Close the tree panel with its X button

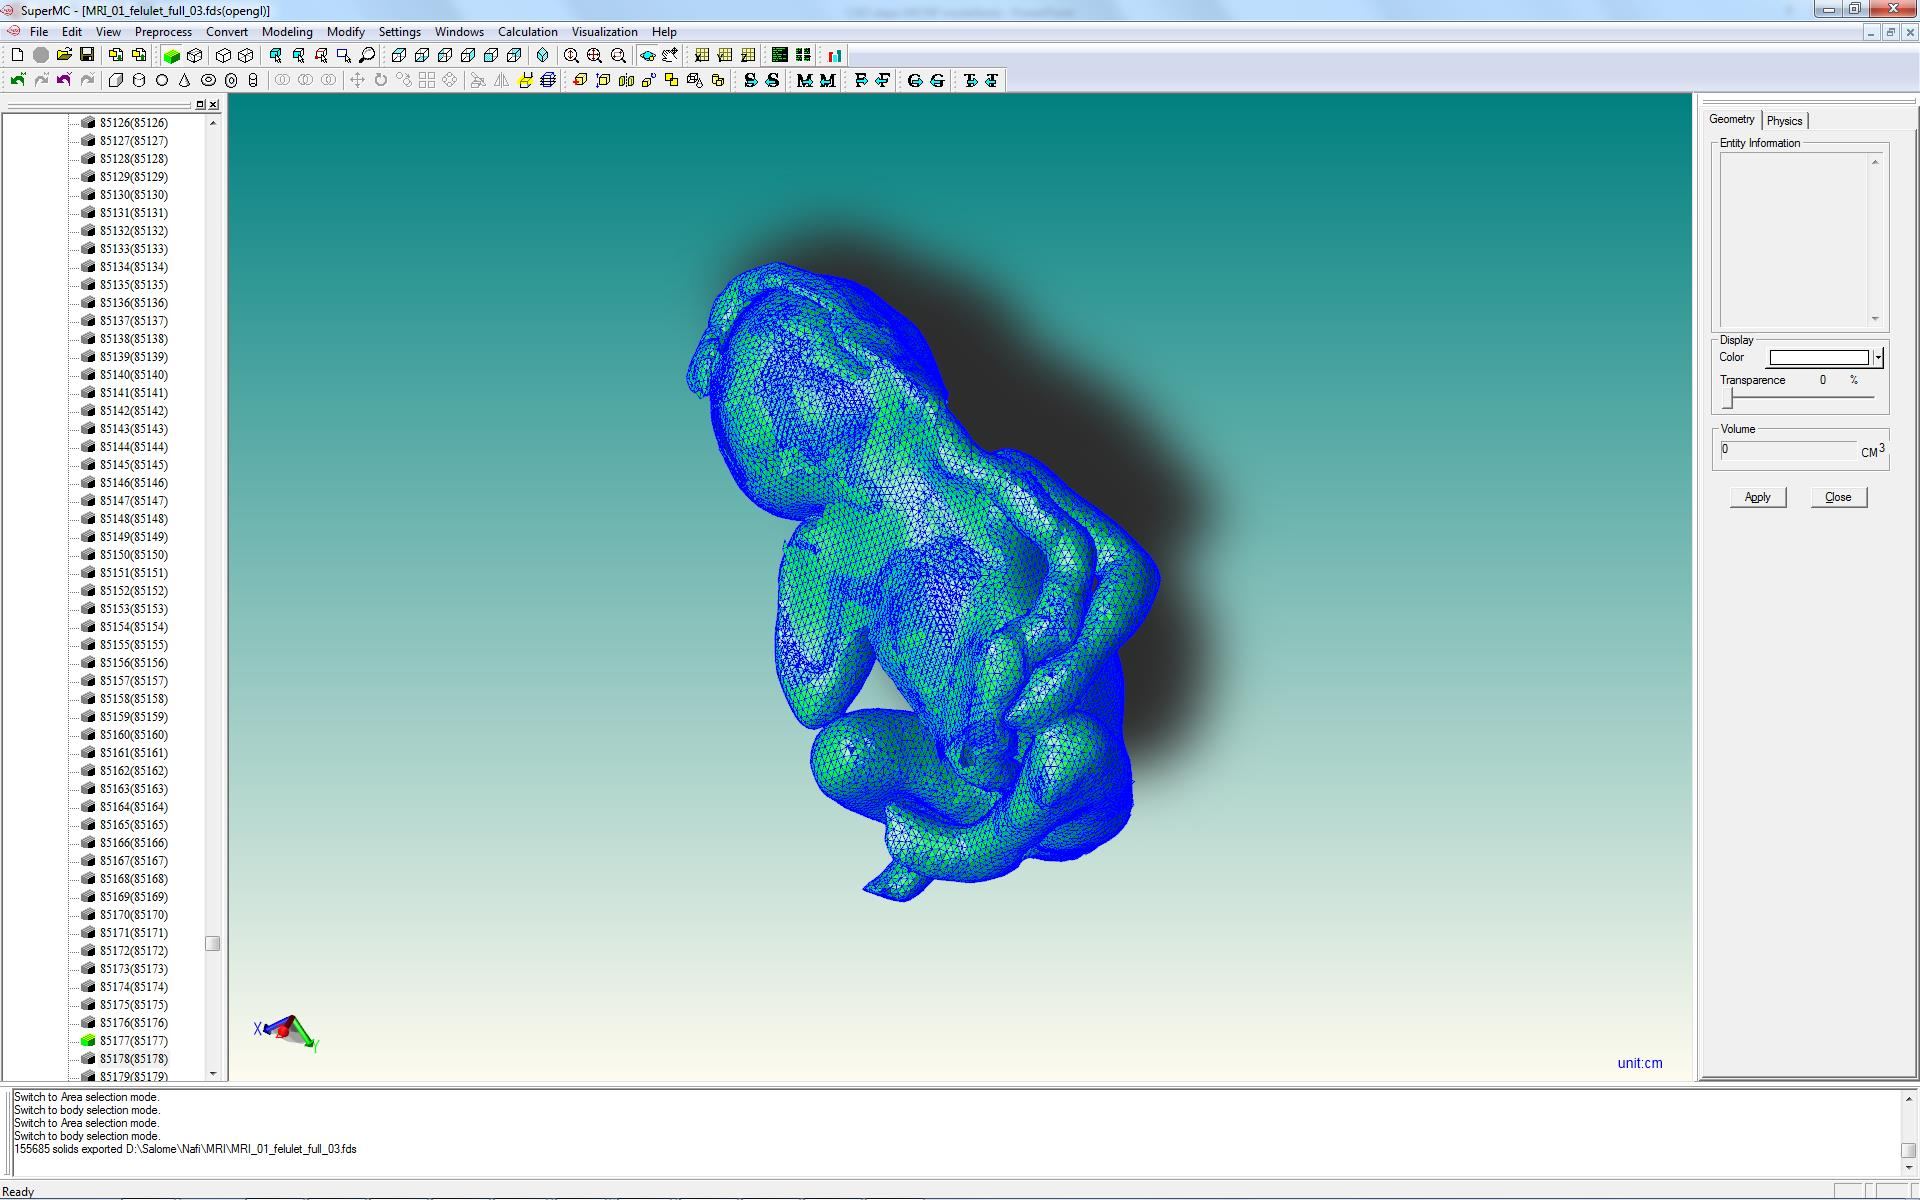213,104
